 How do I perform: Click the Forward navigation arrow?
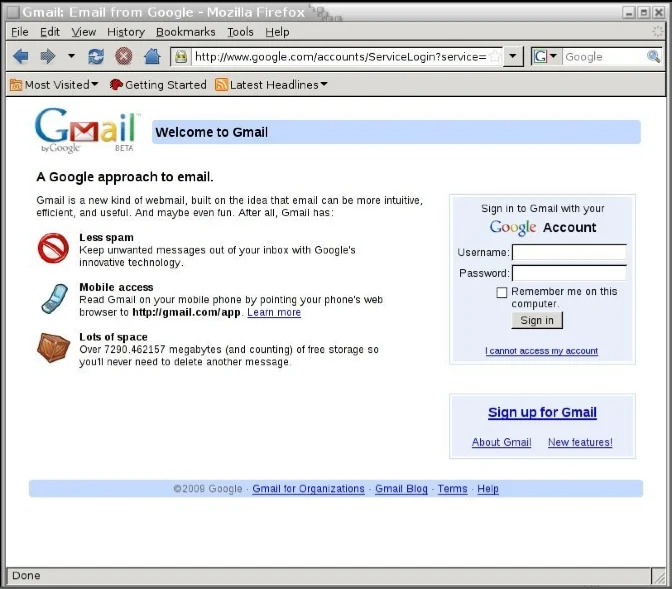coord(47,57)
